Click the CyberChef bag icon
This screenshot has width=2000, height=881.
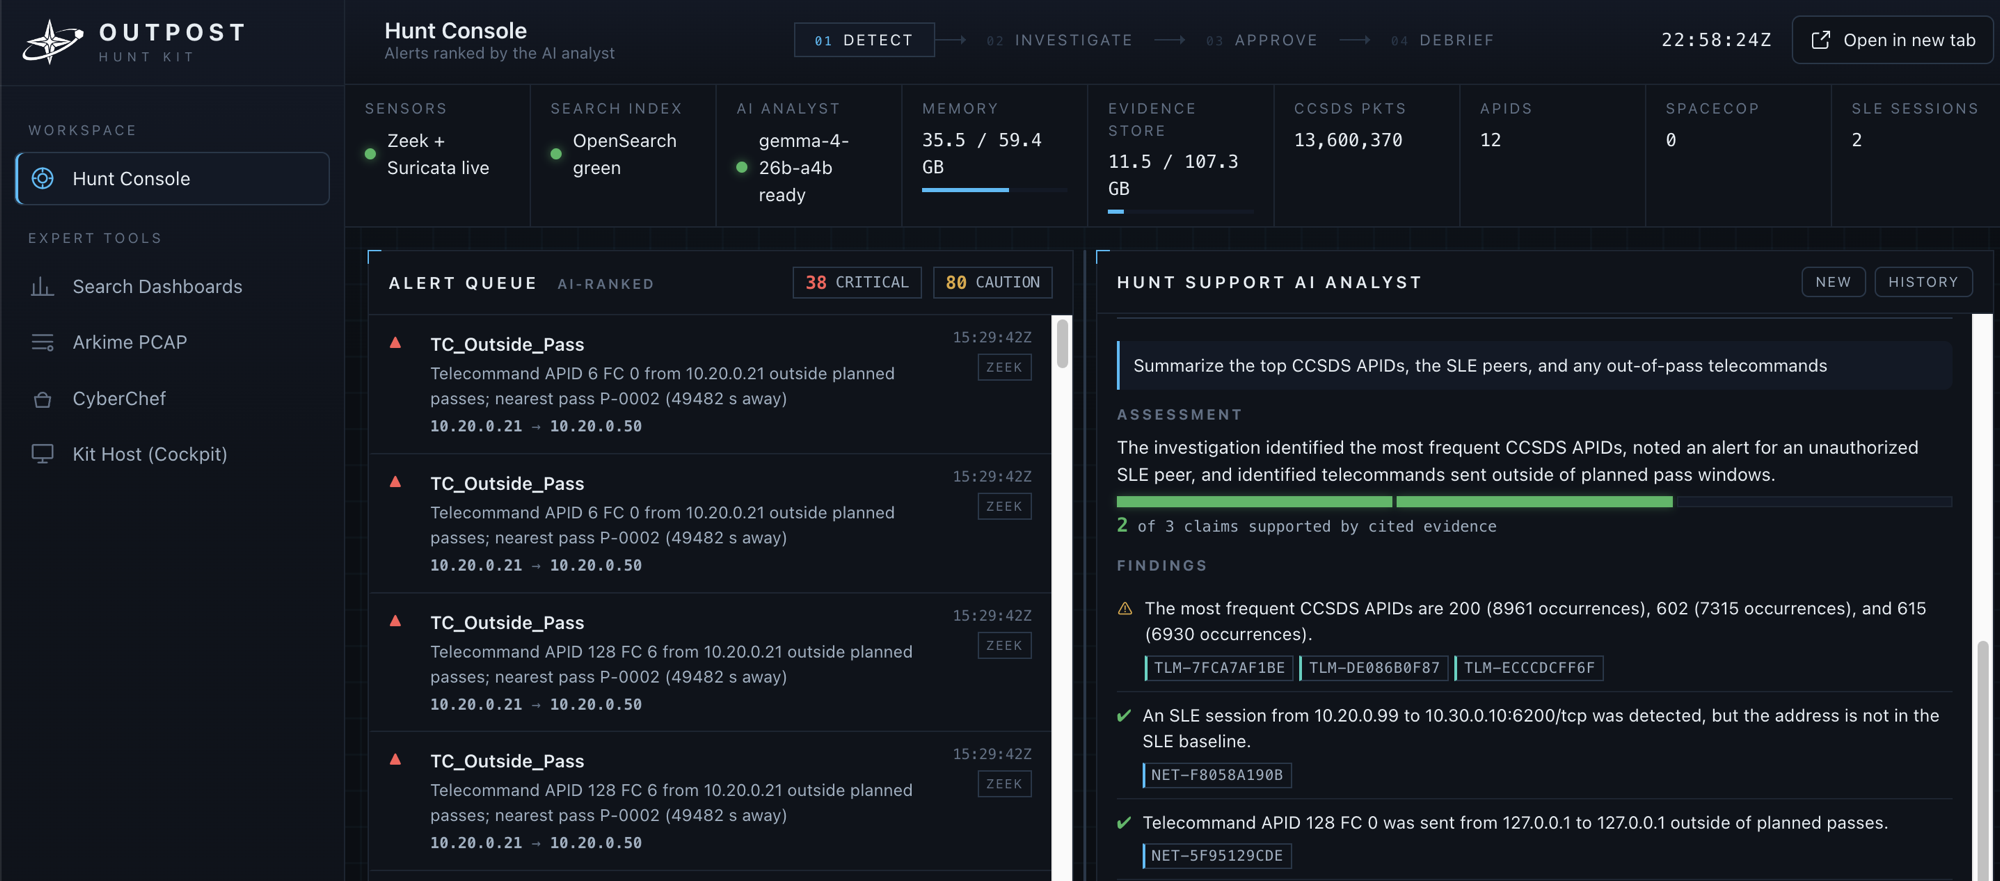(42, 399)
